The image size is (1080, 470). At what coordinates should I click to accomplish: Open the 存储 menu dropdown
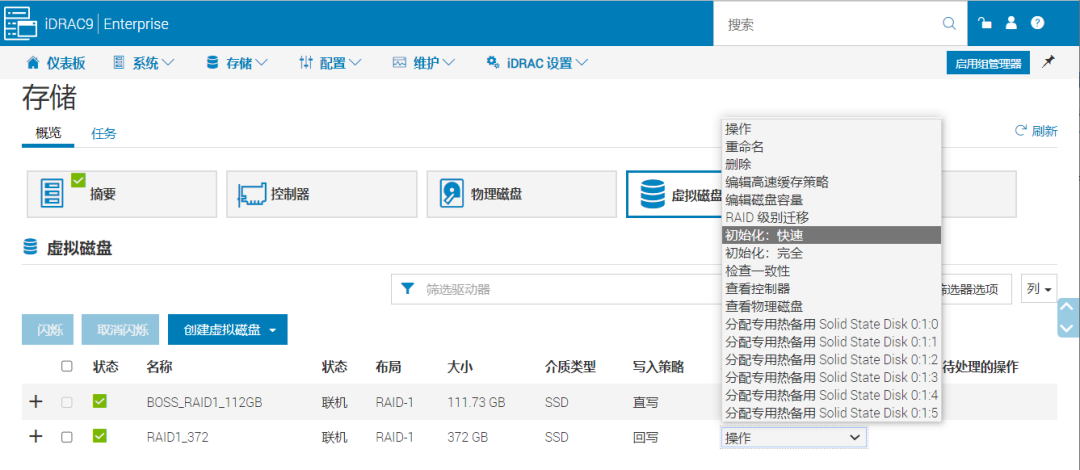[237, 63]
